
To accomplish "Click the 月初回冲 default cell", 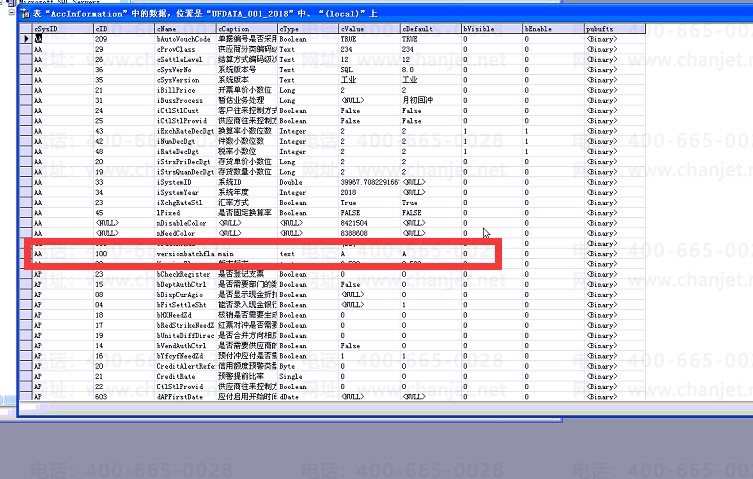I will tap(431, 100).
